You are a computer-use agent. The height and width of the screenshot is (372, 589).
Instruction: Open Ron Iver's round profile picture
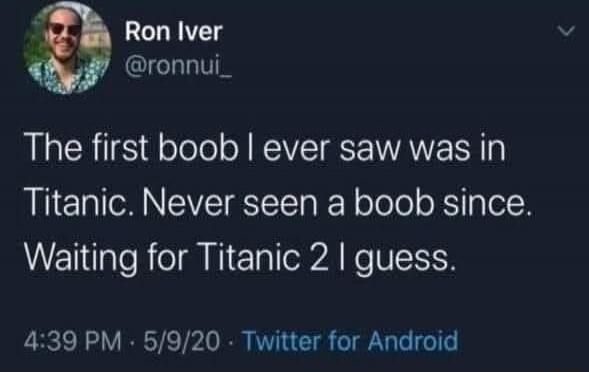coord(68,48)
